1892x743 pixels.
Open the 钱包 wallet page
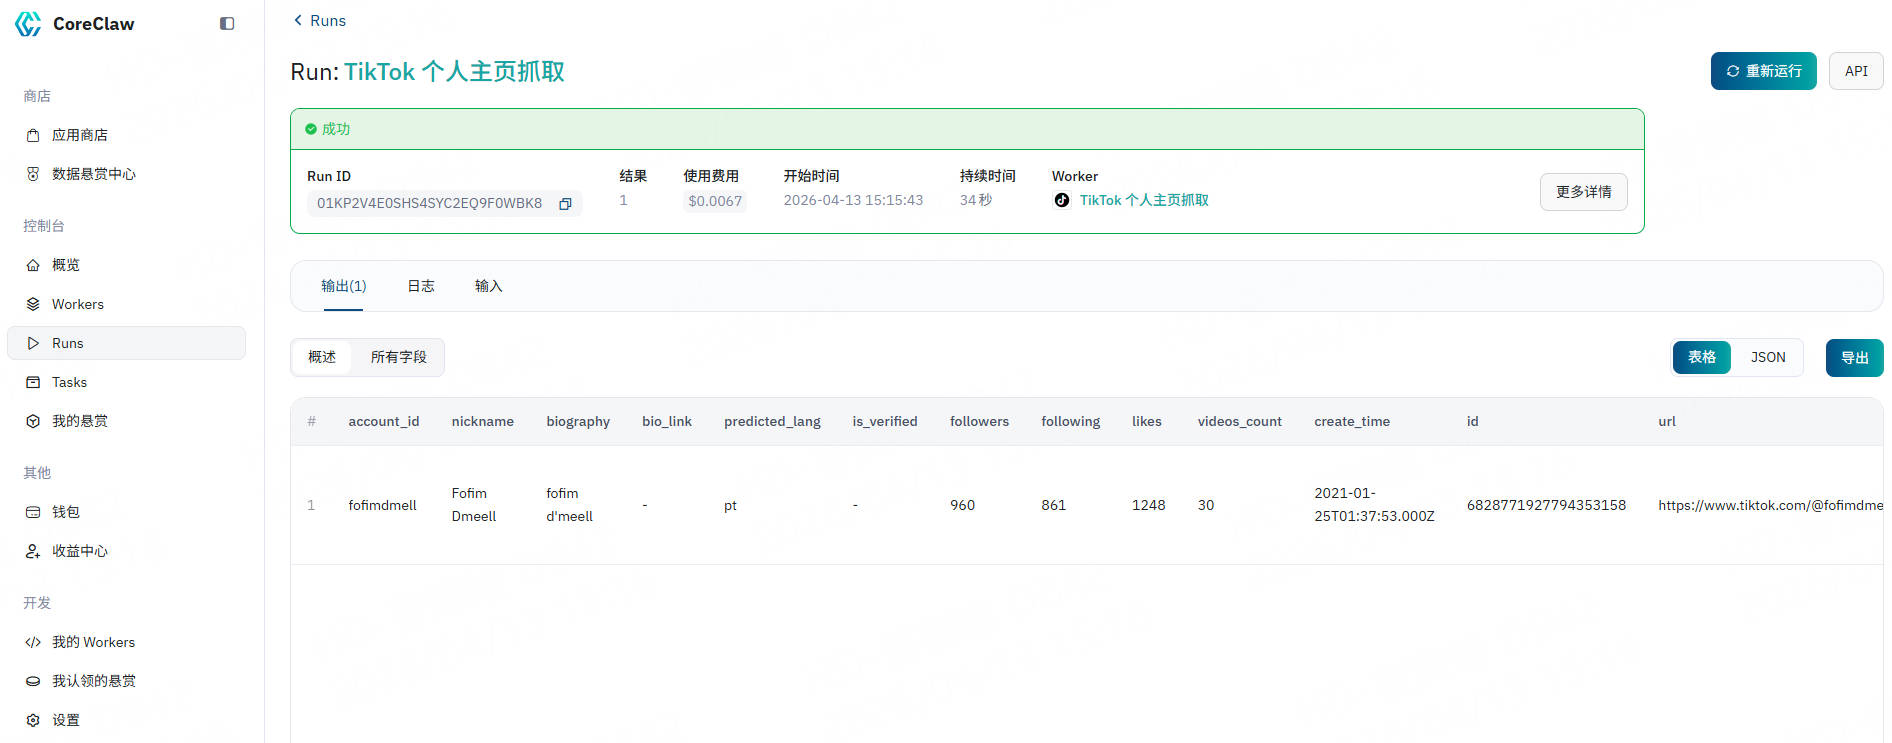pos(65,512)
